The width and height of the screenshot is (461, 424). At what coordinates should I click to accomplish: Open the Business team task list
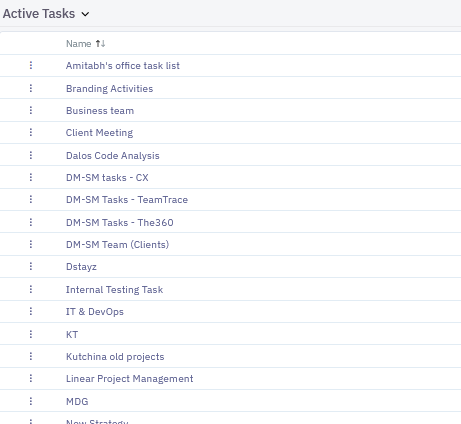(x=100, y=111)
